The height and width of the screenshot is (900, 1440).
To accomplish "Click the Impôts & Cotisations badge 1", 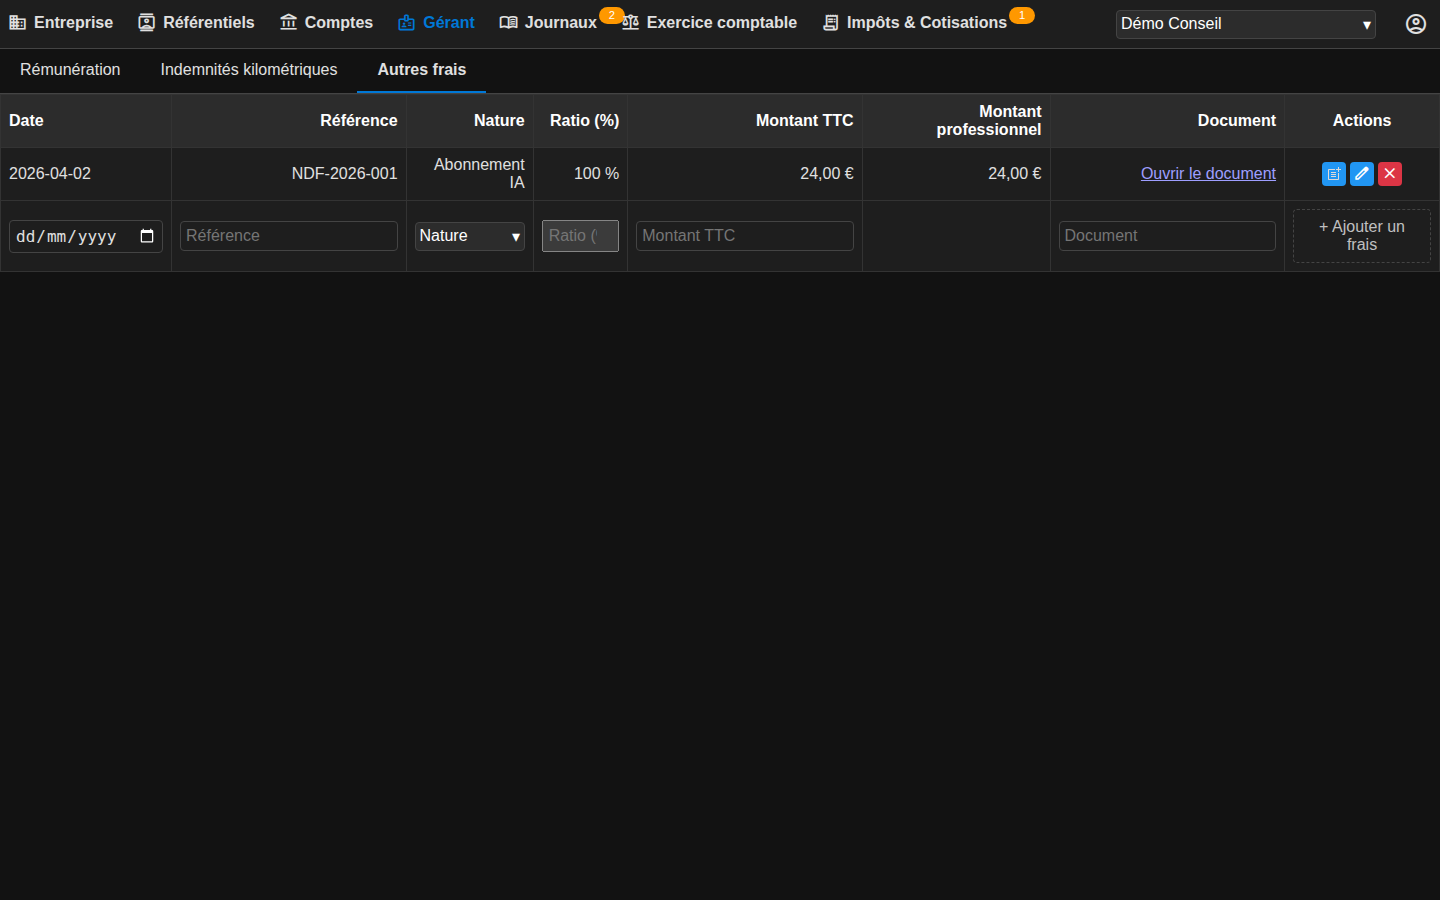I will [x=1021, y=15].
